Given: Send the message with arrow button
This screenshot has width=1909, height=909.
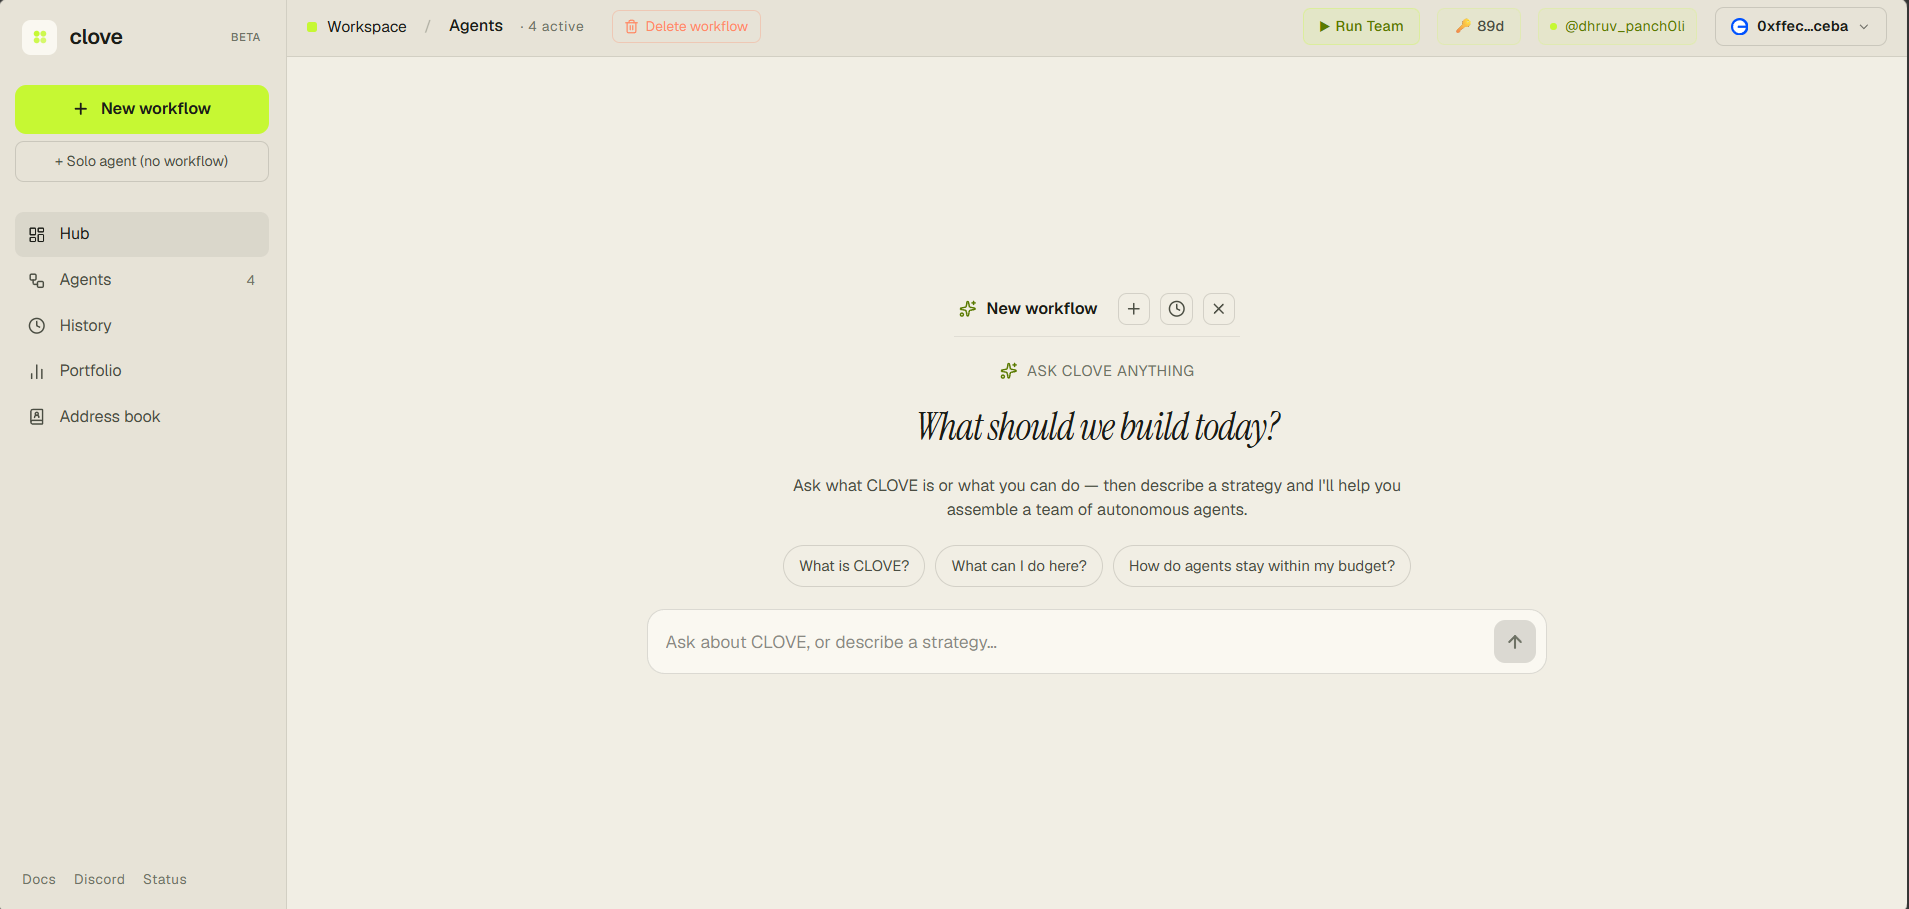Looking at the screenshot, I should tap(1515, 642).
